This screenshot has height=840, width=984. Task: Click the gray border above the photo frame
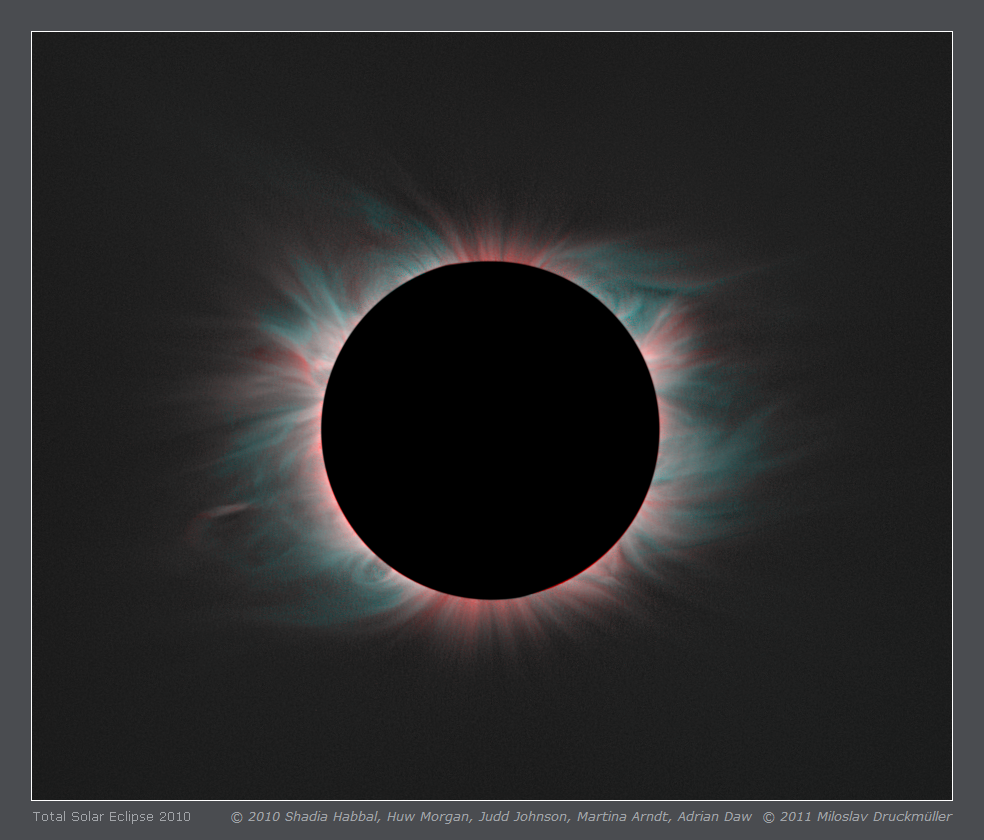[490, 15]
